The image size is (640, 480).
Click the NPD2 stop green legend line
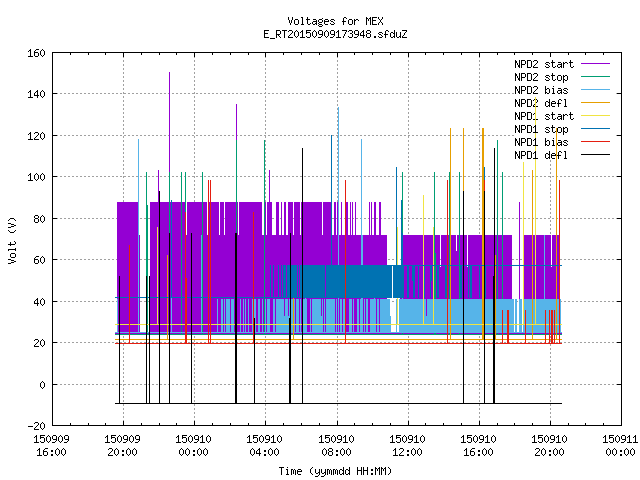596,77
